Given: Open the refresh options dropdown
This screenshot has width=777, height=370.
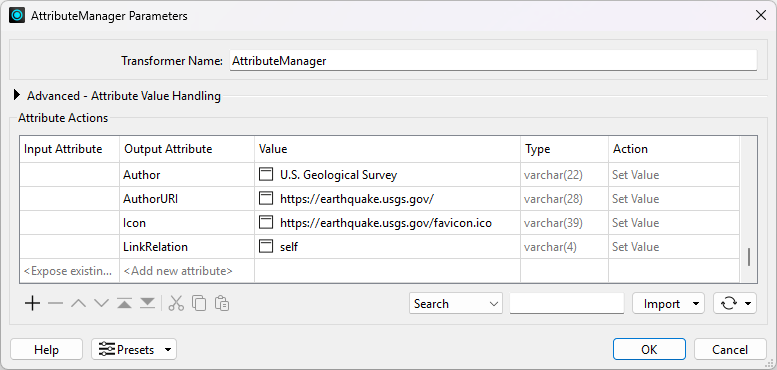Looking at the screenshot, I should pyautogui.click(x=735, y=304).
